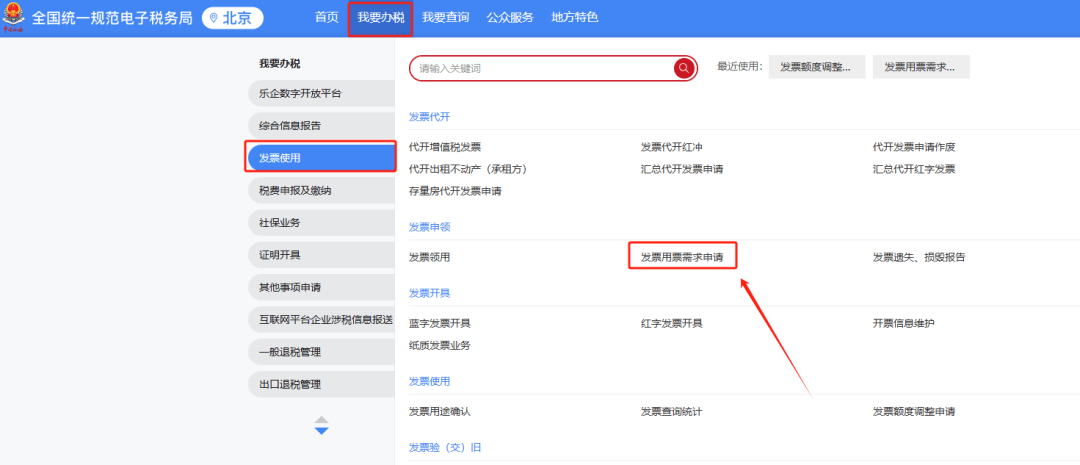Open 乐企数字开放平台 in the sidebar
Screen dimensions: 1080x465
tap(320, 93)
